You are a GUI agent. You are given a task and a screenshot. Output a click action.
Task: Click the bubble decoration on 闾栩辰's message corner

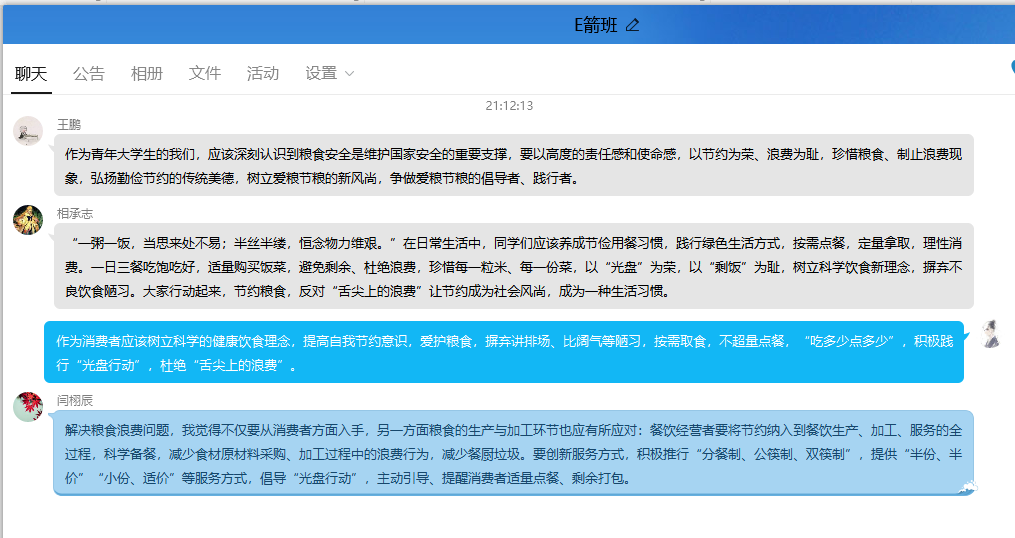pos(967,487)
